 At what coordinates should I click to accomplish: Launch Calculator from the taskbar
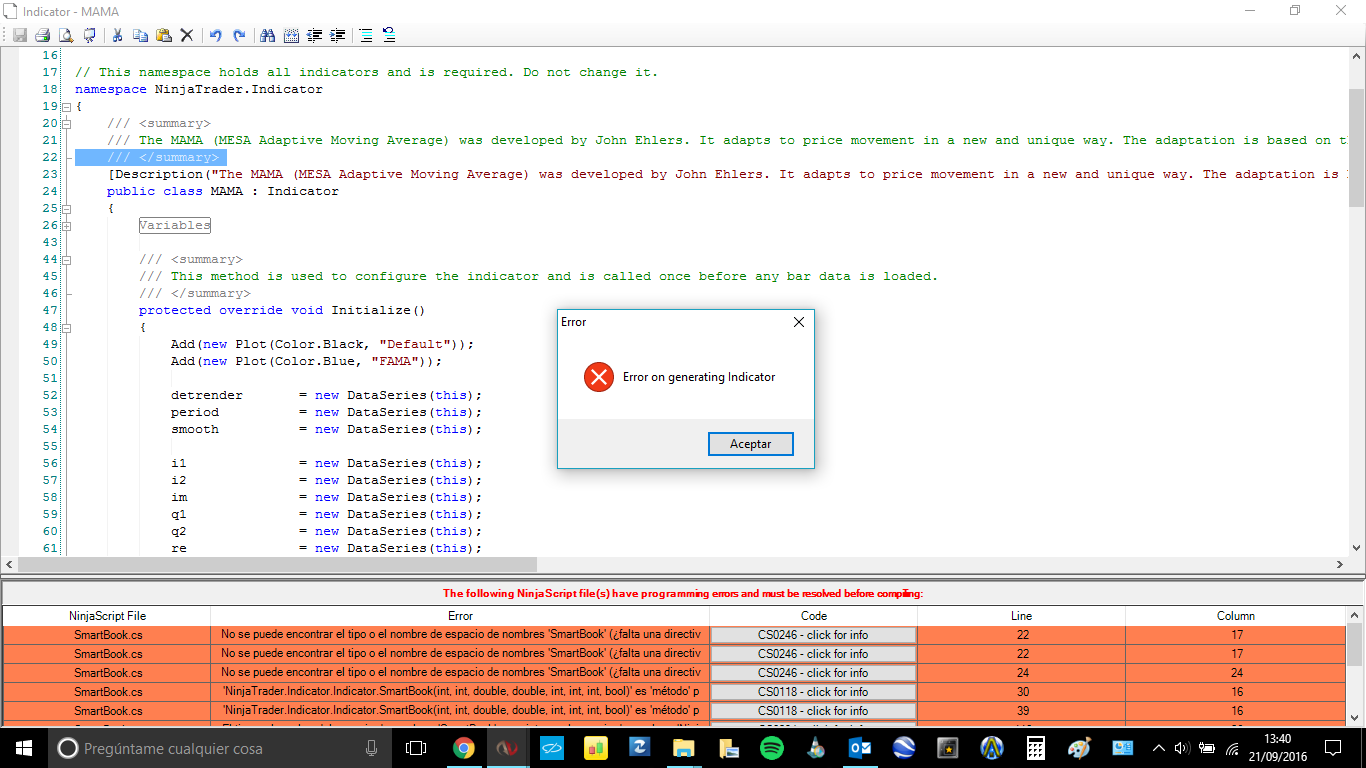point(1035,747)
